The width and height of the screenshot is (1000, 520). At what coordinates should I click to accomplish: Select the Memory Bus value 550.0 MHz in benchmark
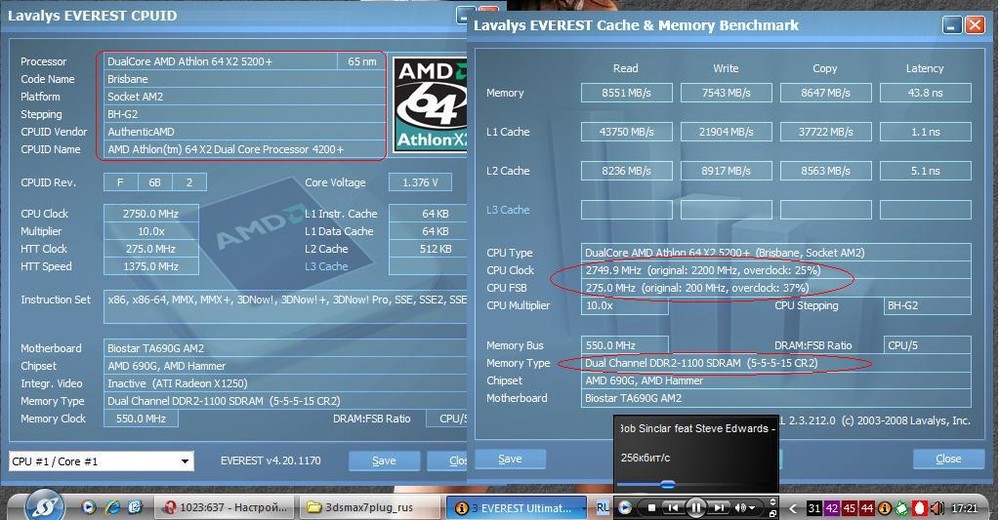625,345
